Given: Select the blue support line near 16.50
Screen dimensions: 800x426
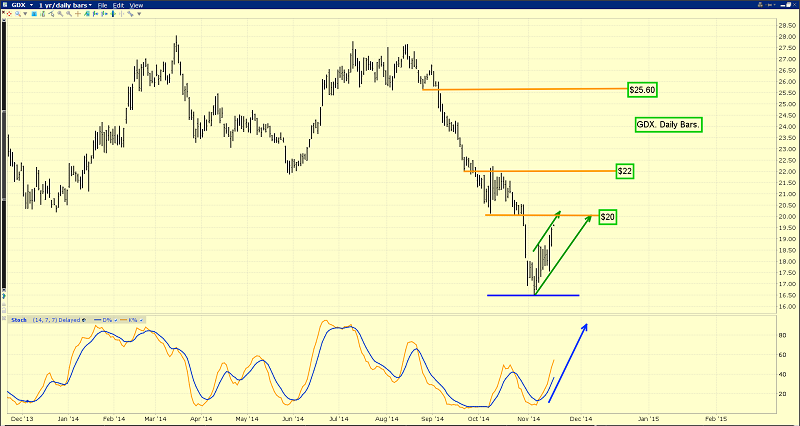Looking at the screenshot, I should click(x=532, y=295).
